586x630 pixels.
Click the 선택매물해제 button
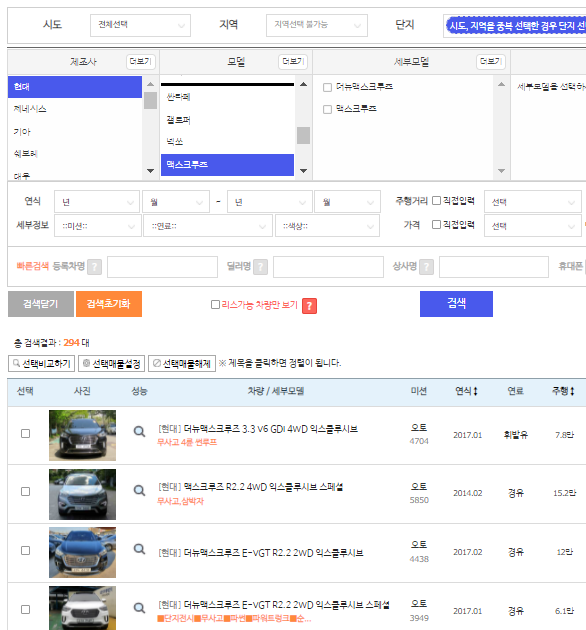click(x=182, y=364)
